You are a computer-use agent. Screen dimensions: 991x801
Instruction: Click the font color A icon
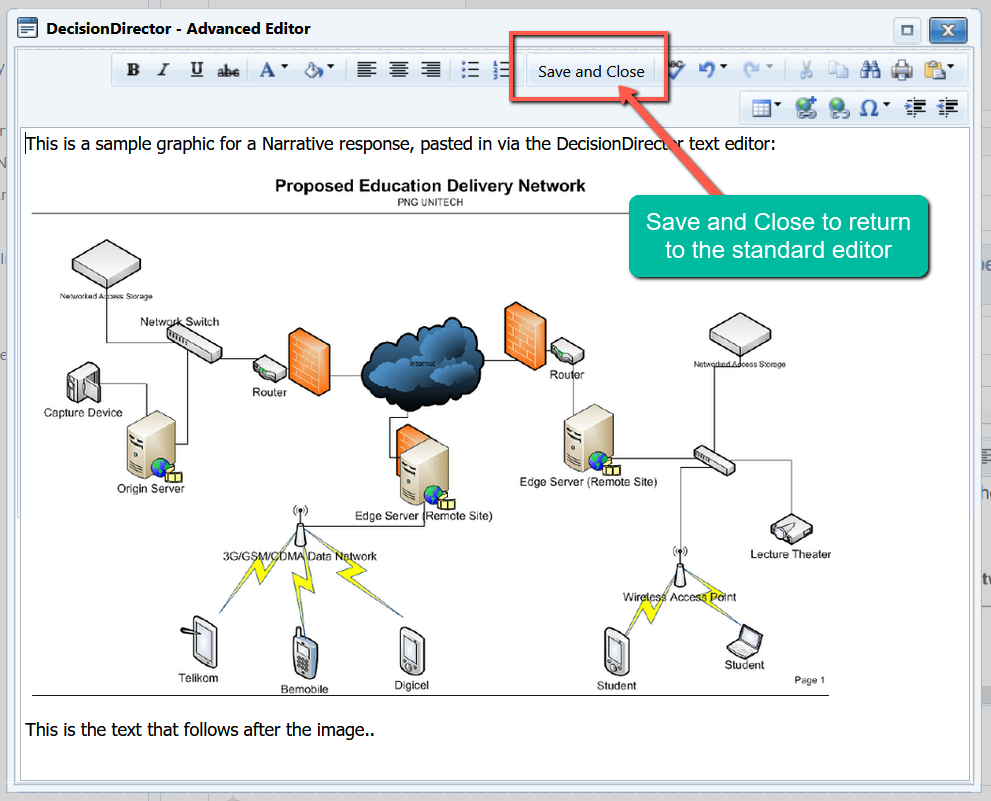(x=267, y=70)
